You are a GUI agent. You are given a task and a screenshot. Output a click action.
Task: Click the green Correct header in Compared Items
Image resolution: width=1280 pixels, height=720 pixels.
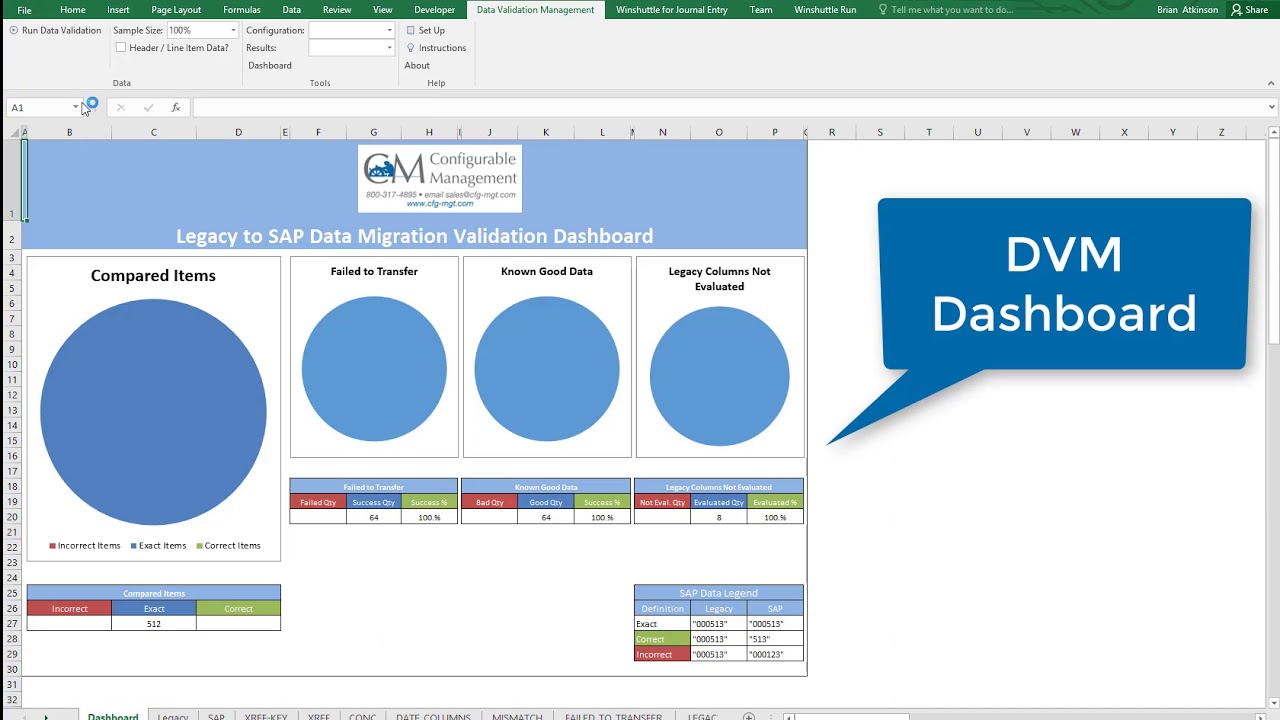238,608
